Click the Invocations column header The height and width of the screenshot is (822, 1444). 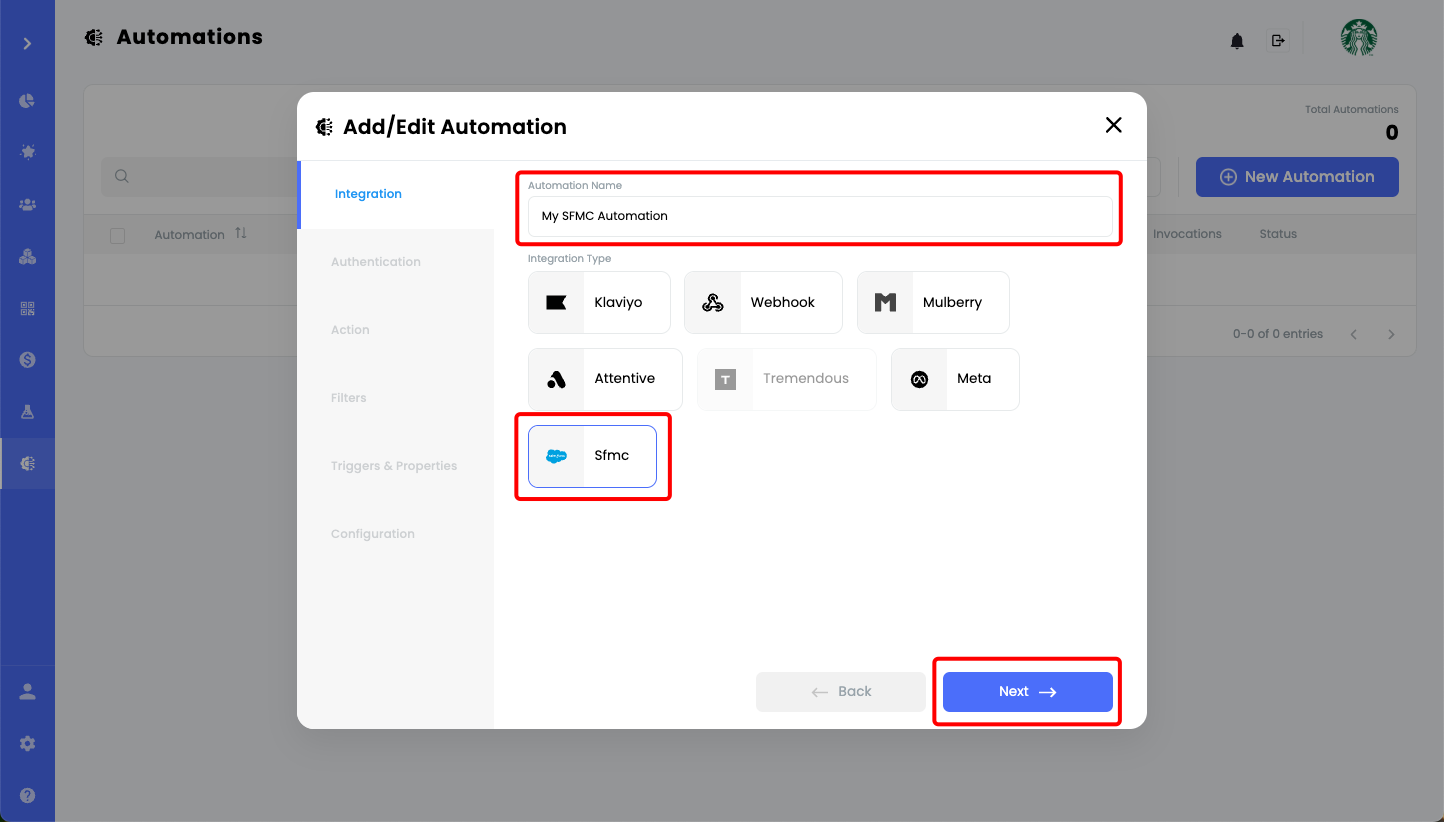tap(1187, 234)
